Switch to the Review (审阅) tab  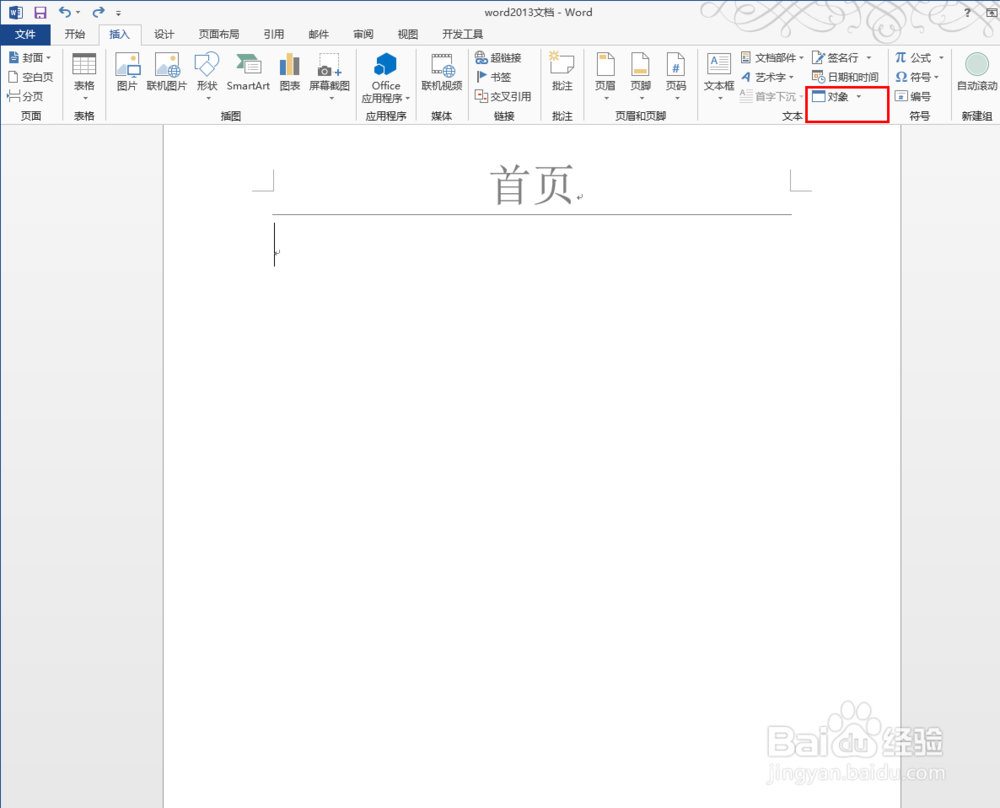tap(363, 34)
